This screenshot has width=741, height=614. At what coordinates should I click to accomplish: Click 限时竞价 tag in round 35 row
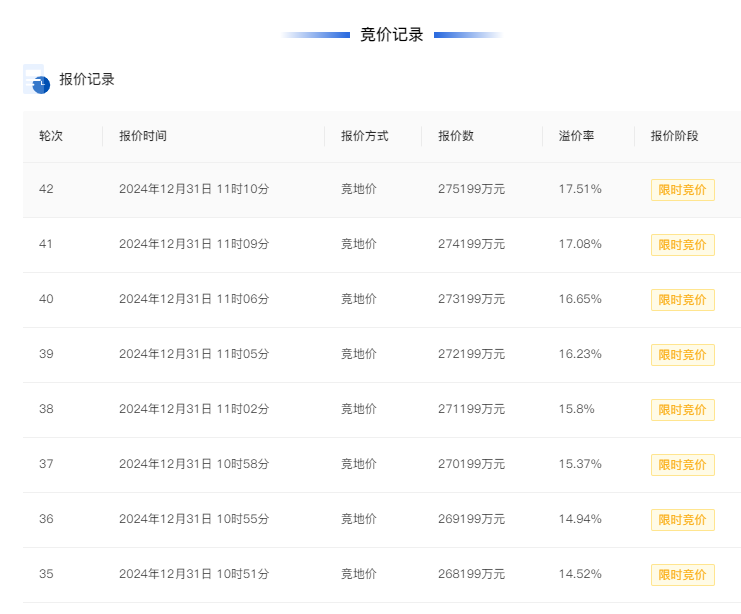click(682, 575)
